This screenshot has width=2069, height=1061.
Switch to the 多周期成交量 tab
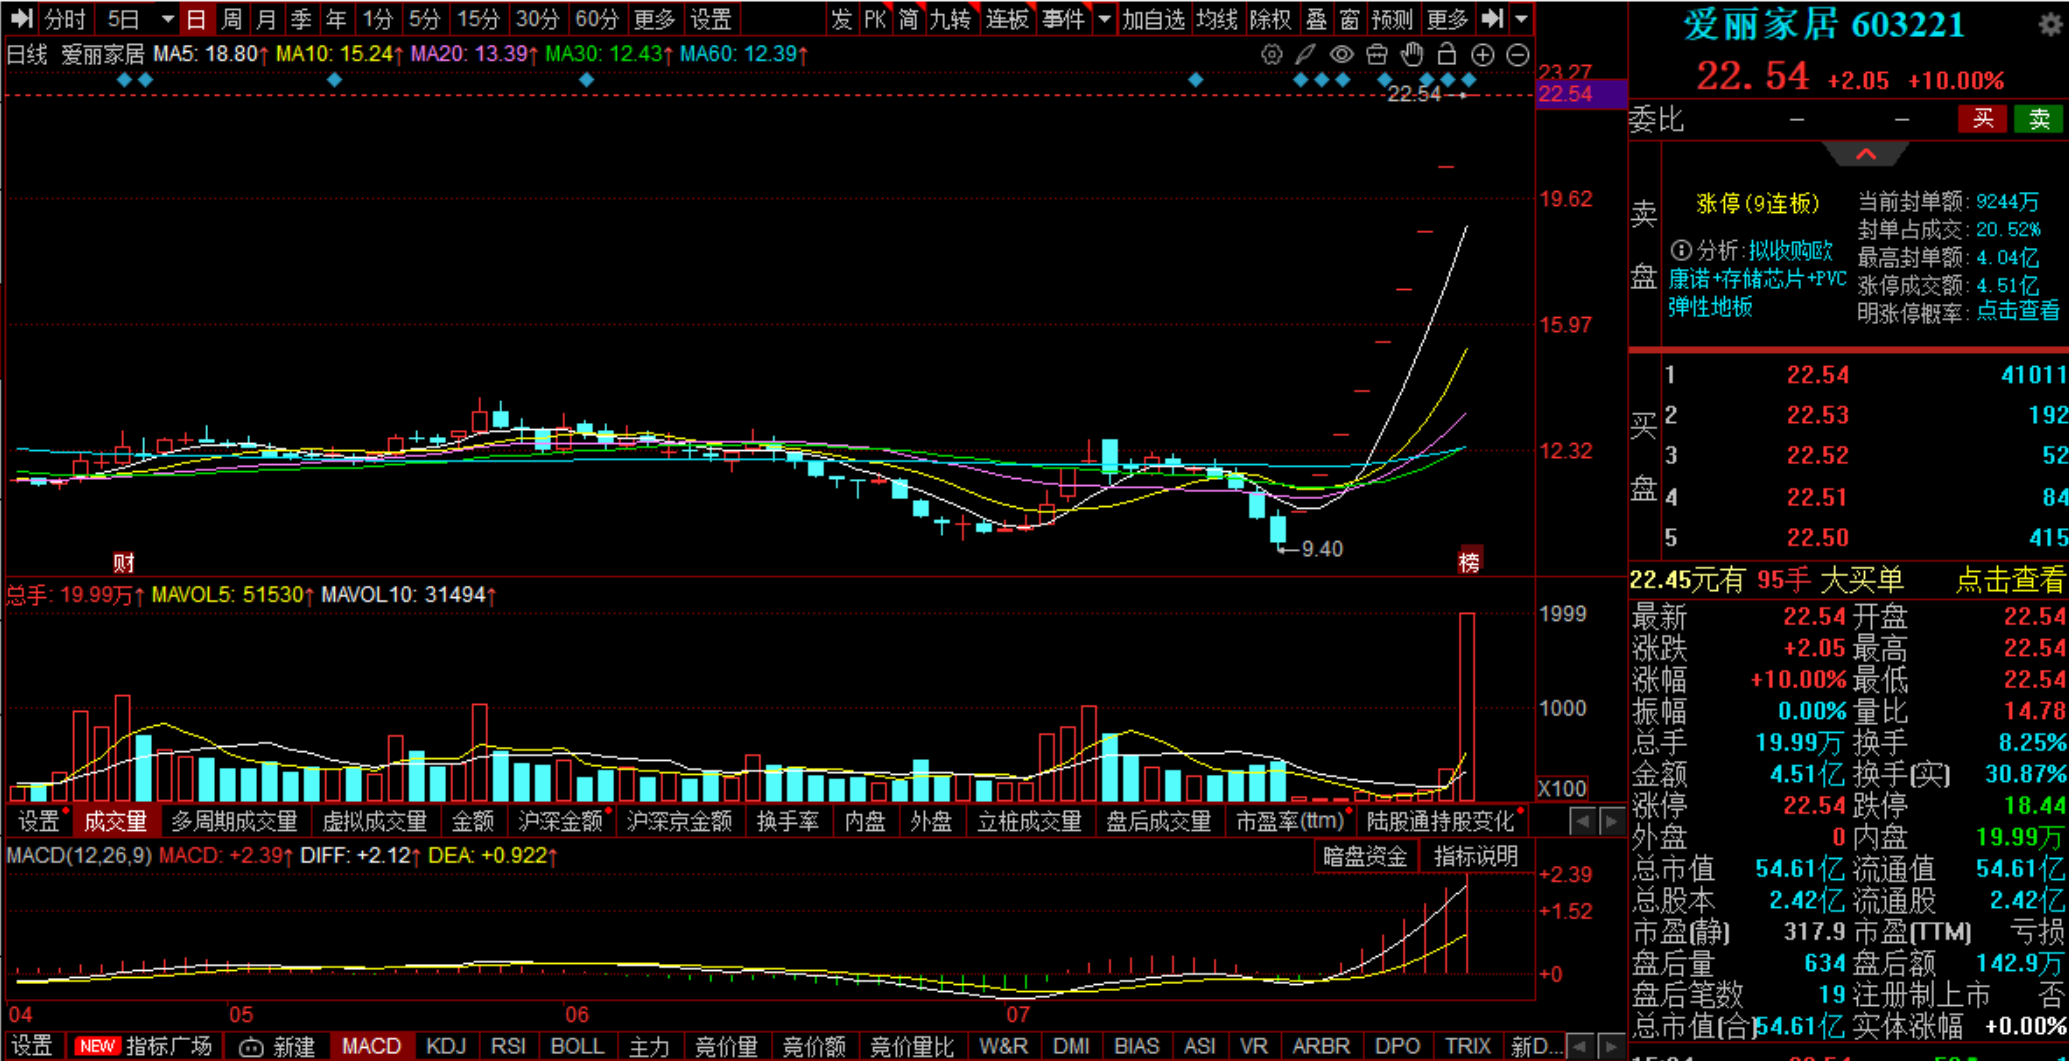(234, 821)
